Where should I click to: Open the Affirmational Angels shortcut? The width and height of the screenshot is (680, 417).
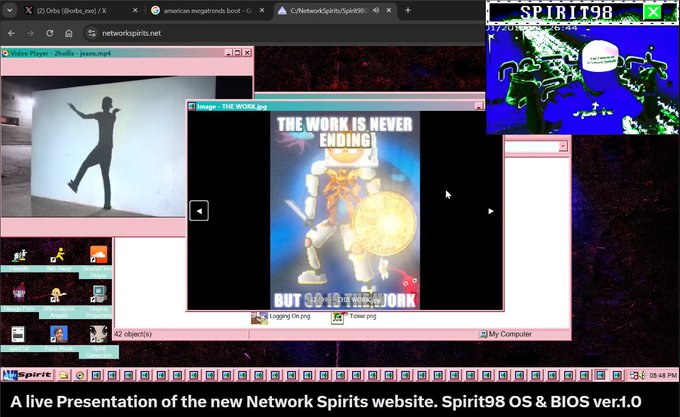click(x=59, y=295)
